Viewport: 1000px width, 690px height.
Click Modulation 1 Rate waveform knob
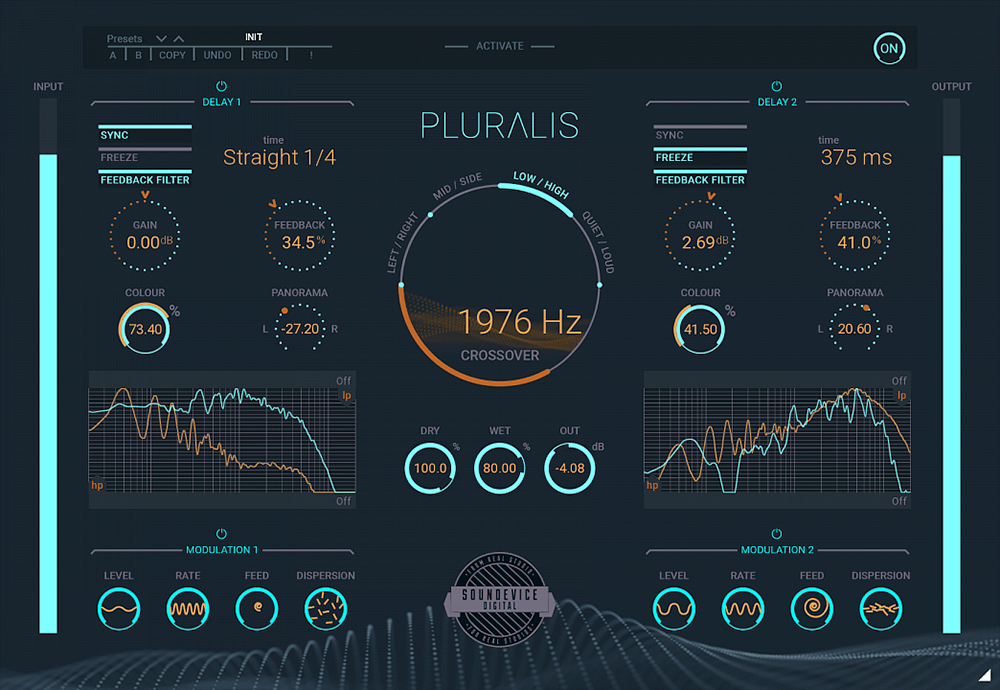tap(188, 609)
